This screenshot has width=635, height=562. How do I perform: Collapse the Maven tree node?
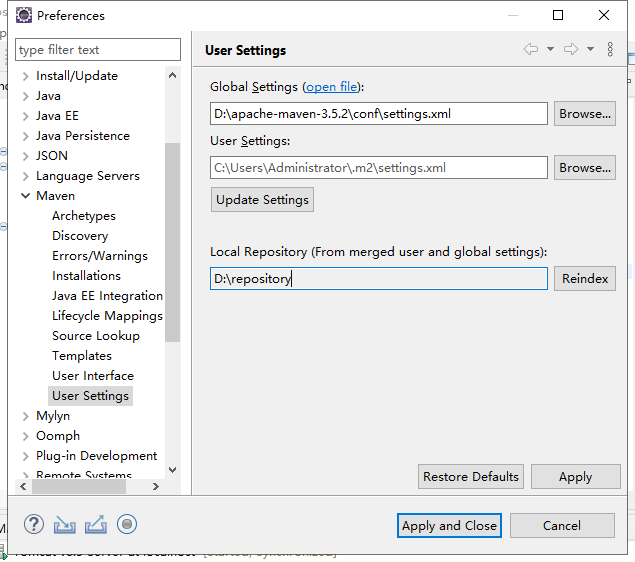tap(26, 196)
